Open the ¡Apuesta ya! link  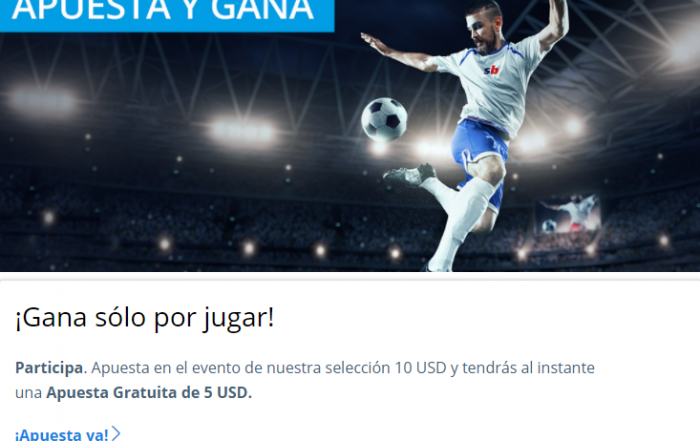pyautogui.click(x=62, y=434)
